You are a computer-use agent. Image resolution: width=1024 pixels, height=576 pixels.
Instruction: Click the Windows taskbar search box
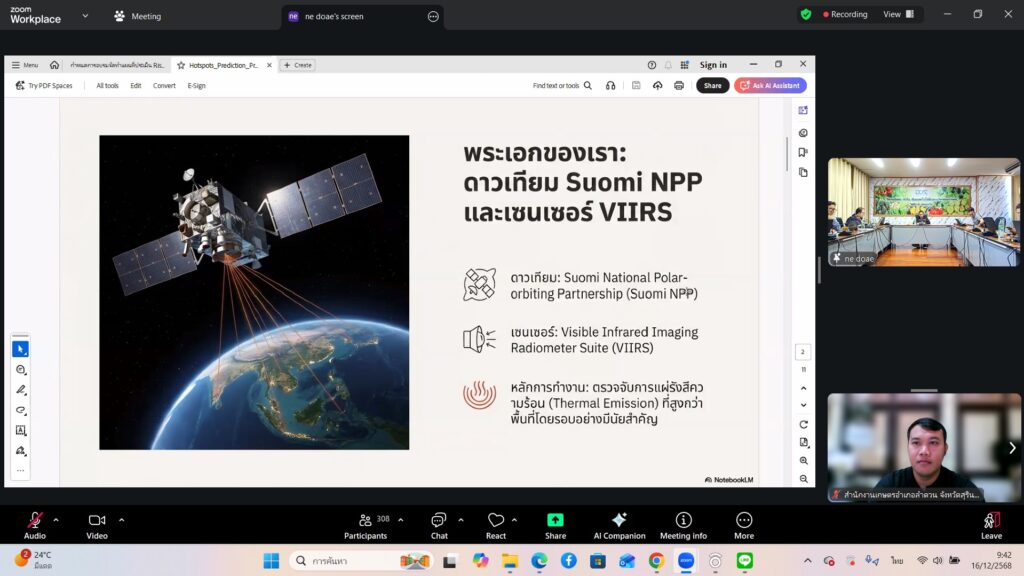(360, 561)
